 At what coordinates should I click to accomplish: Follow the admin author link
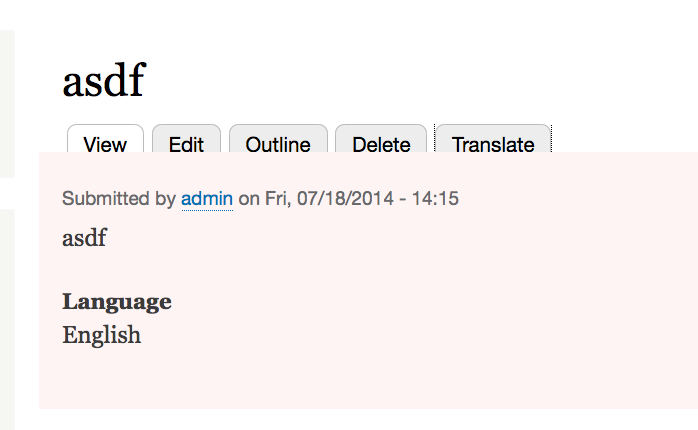207,199
